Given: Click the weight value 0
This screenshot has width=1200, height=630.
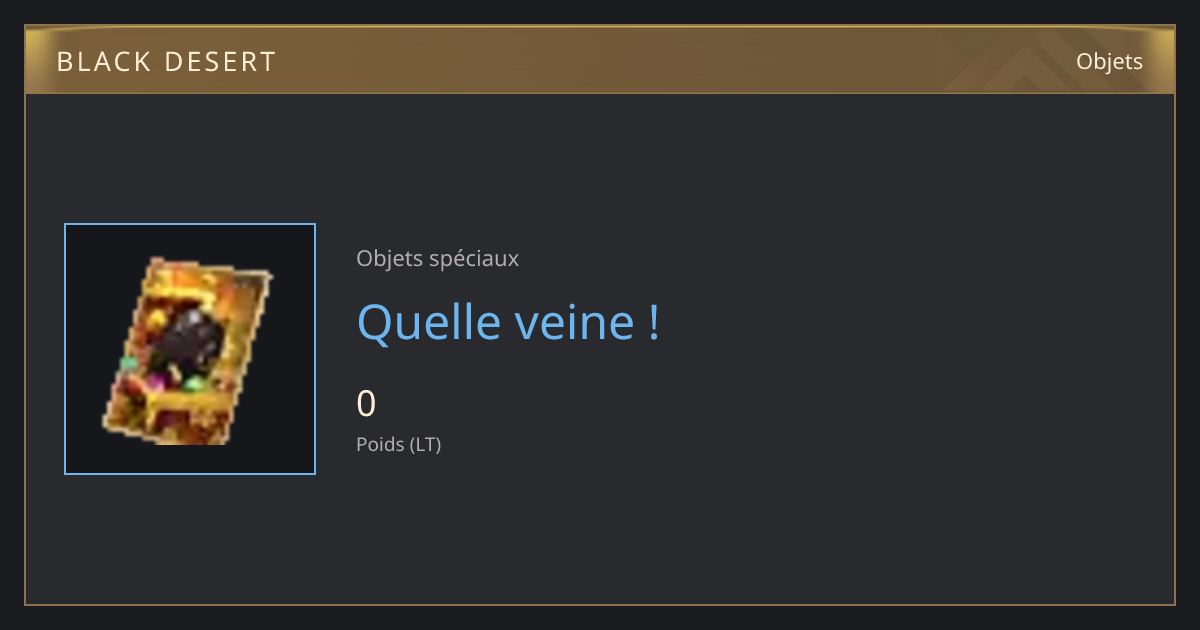Looking at the screenshot, I should point(366,404).
